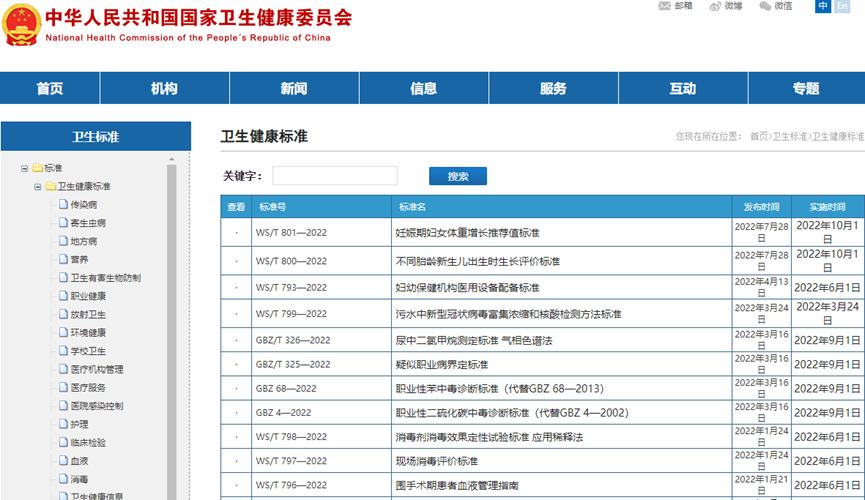Screen dimensions: 865x500
Task: Open 污水中新型冠状病毒富集浓缩和核酸检测方法标准
Action: [x=508, y=314]
